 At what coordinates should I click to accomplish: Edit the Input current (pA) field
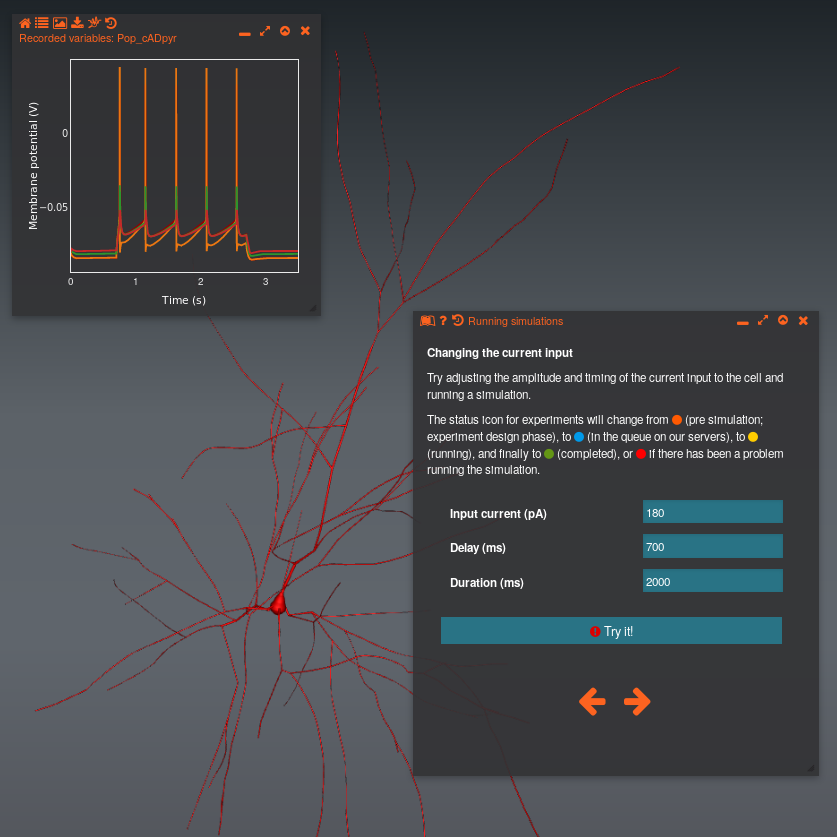713,511
